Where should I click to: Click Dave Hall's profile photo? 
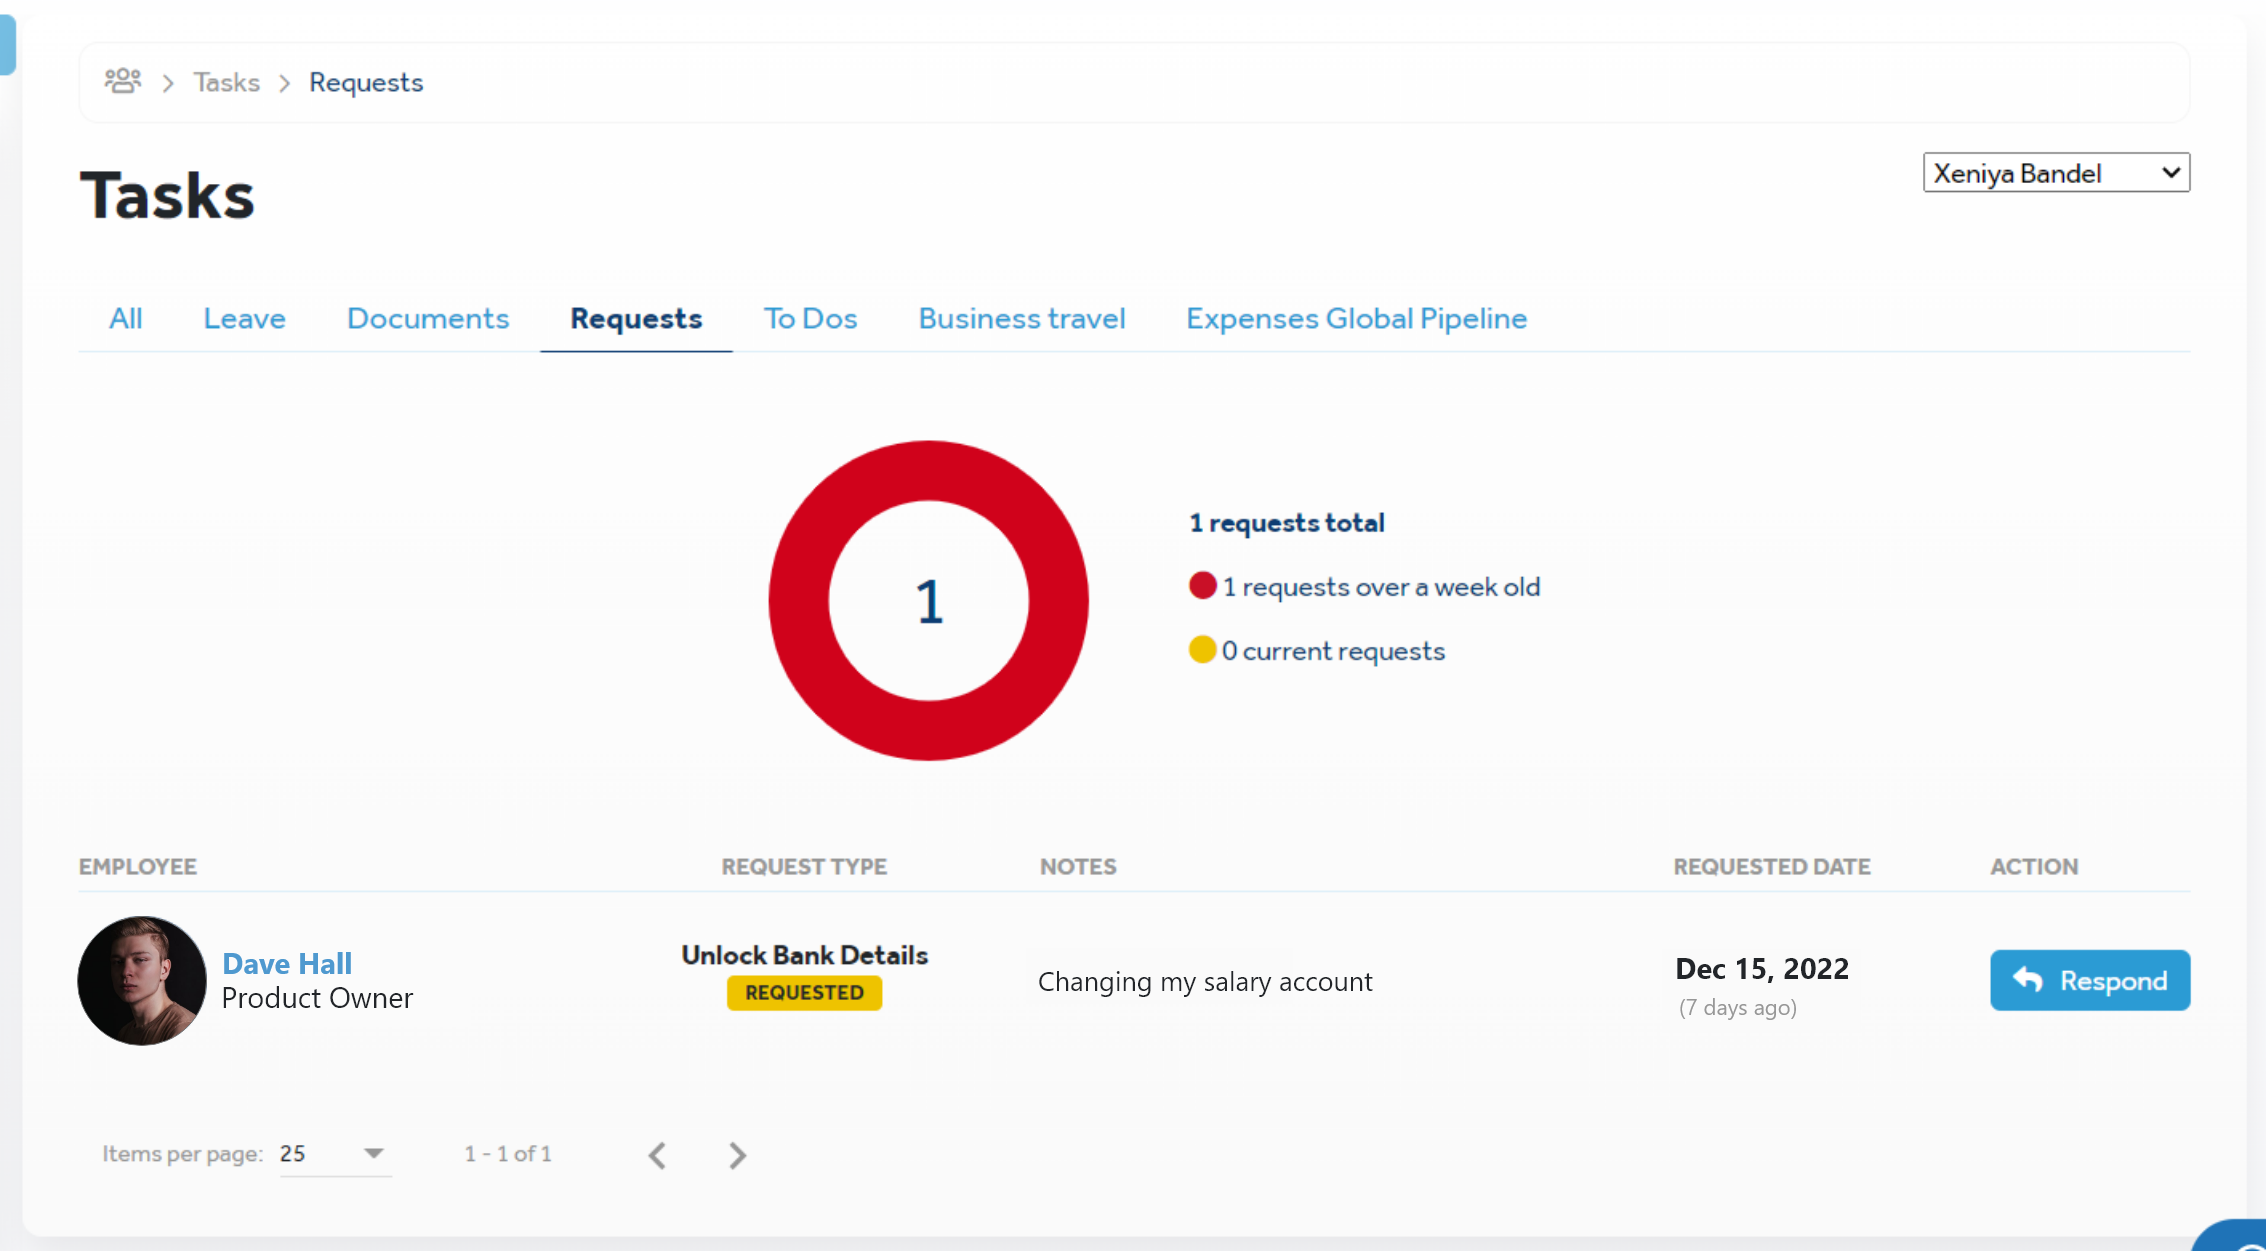coord(142,981)
